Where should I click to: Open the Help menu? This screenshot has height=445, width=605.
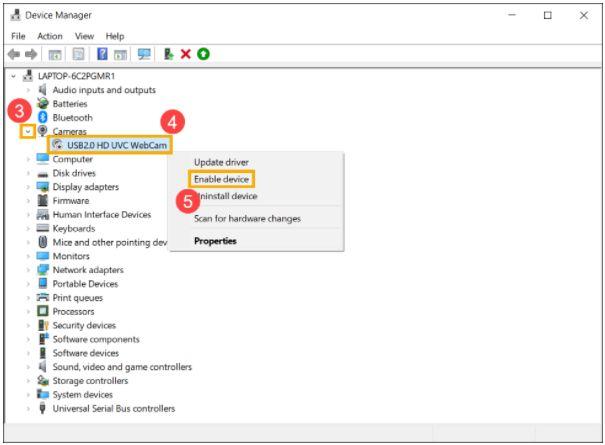click(115, 36)
